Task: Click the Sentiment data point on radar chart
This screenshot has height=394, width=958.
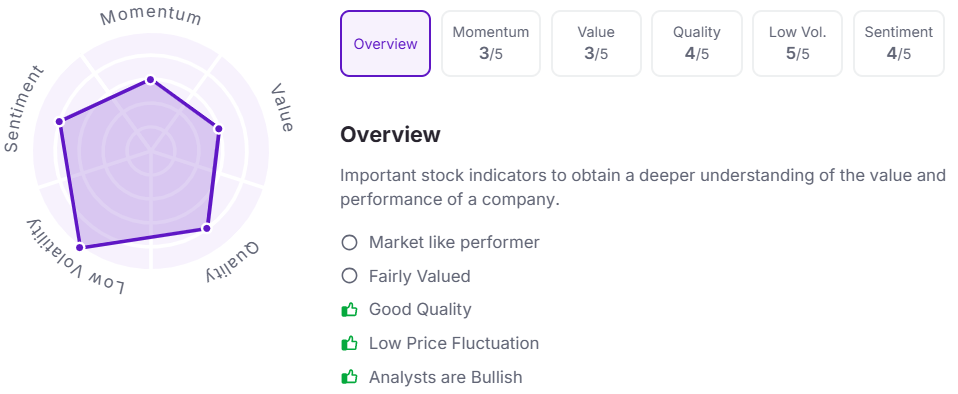Action: [x=60, y=122]
